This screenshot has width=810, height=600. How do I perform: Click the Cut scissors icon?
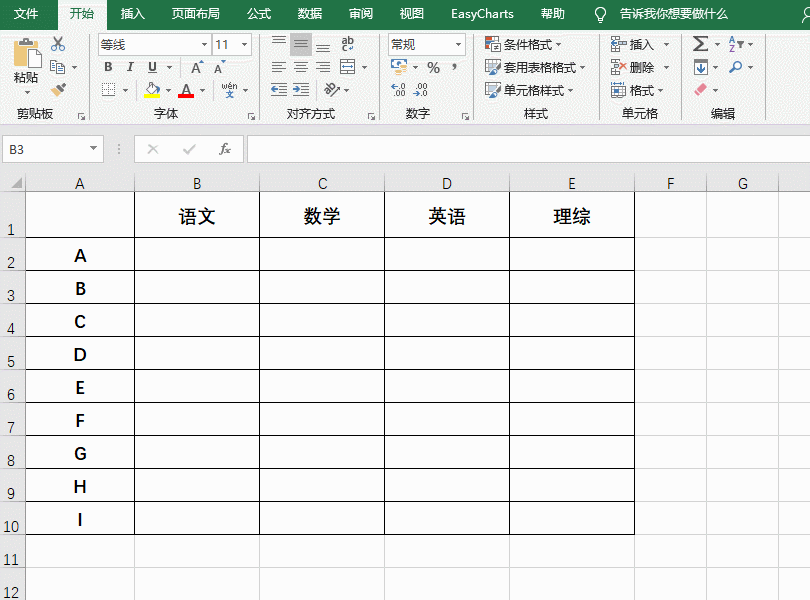pos(58,44)
